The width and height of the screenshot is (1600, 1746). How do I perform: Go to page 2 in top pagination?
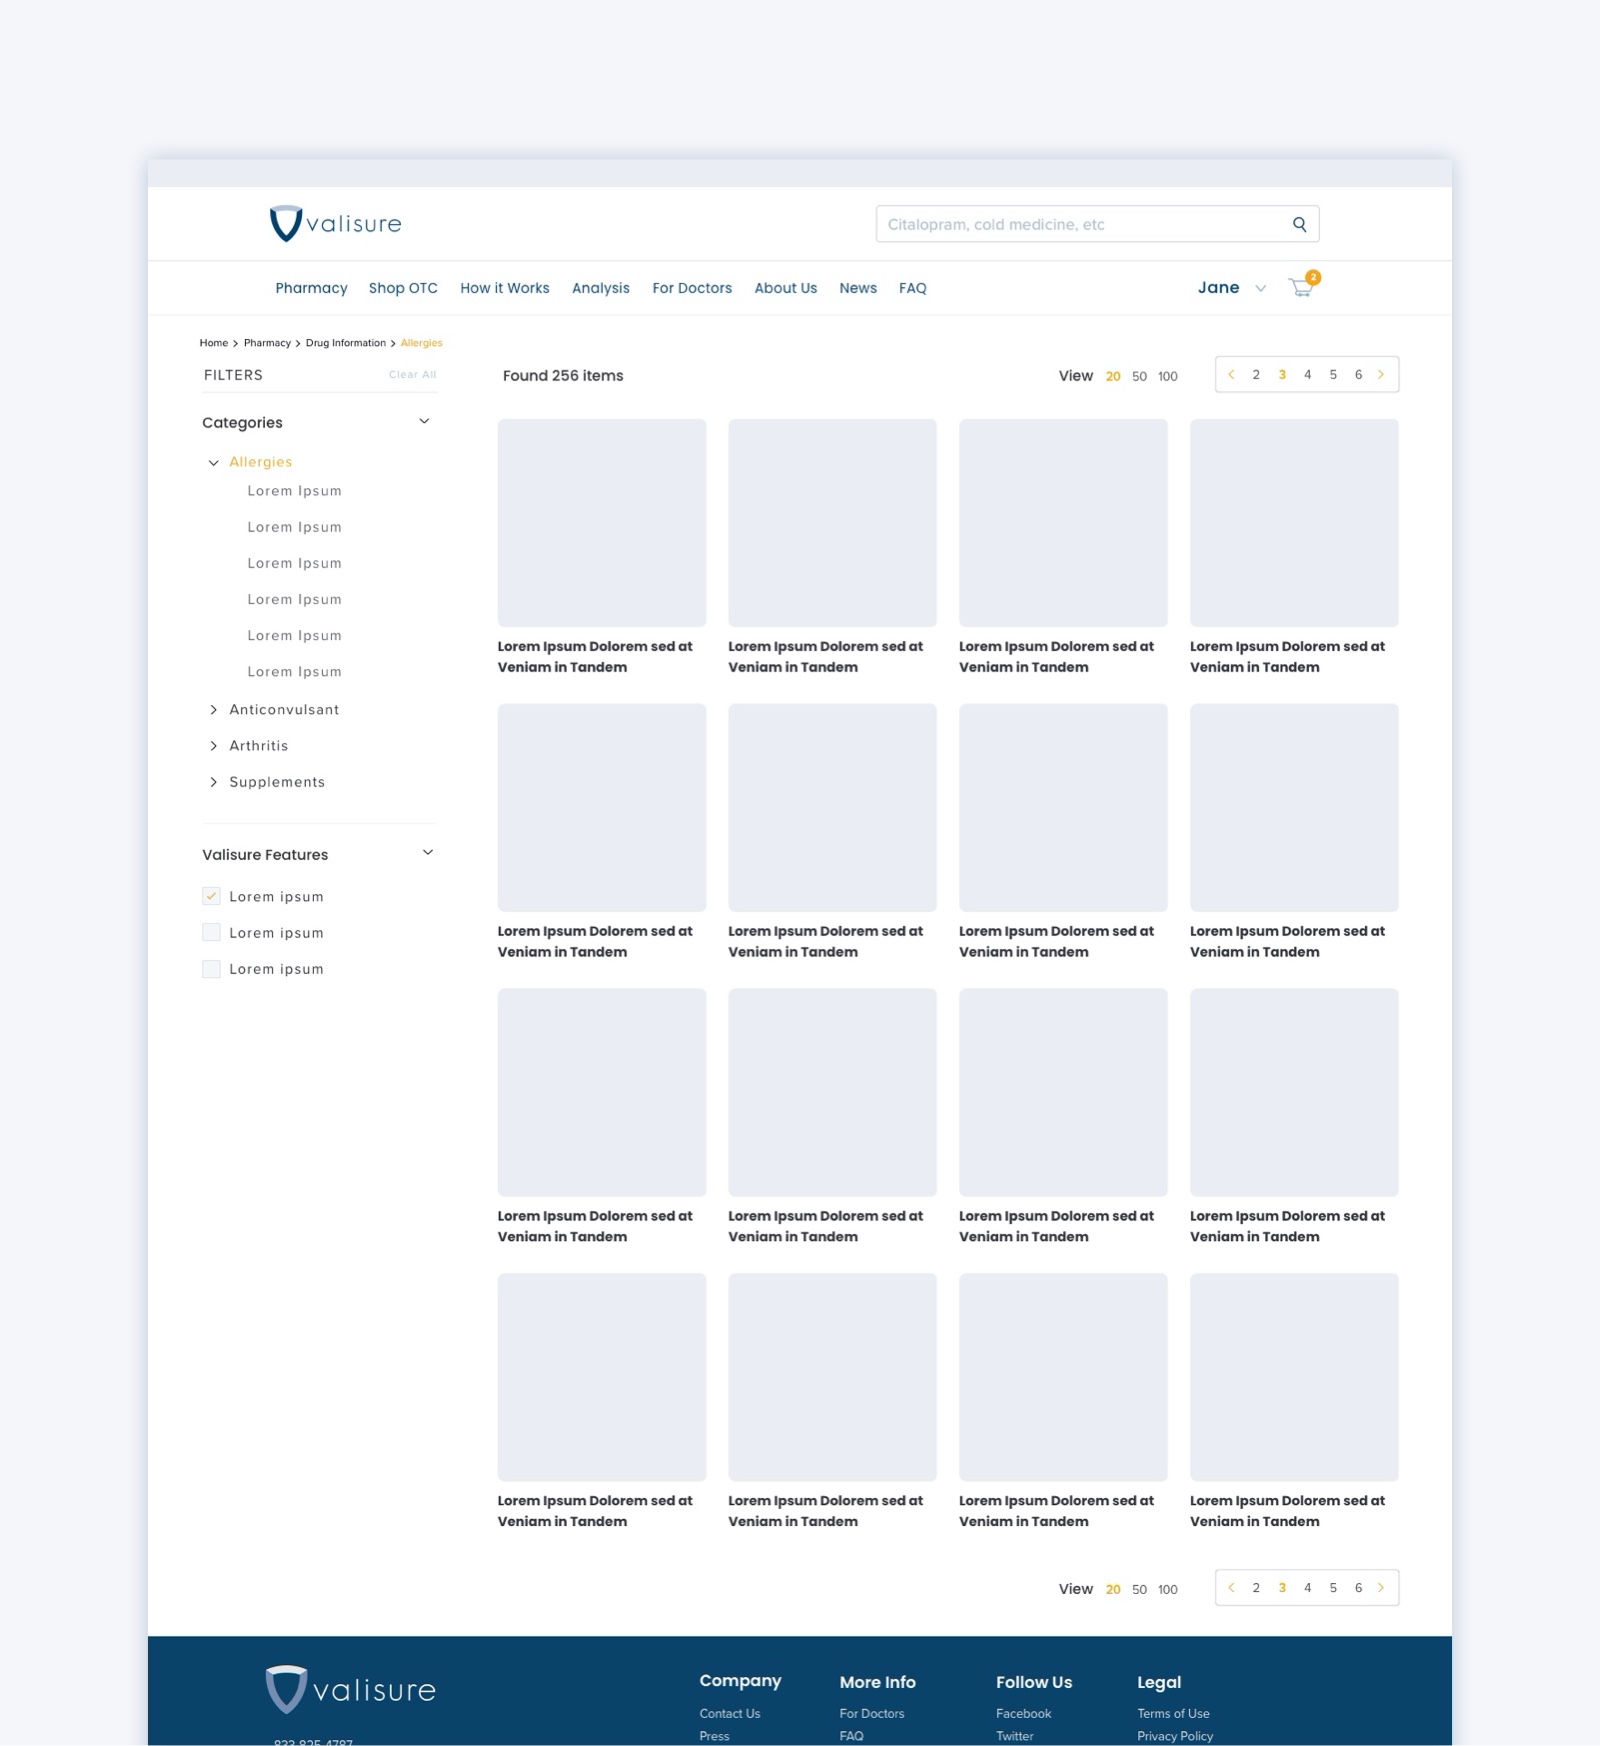pos(1256,375)
